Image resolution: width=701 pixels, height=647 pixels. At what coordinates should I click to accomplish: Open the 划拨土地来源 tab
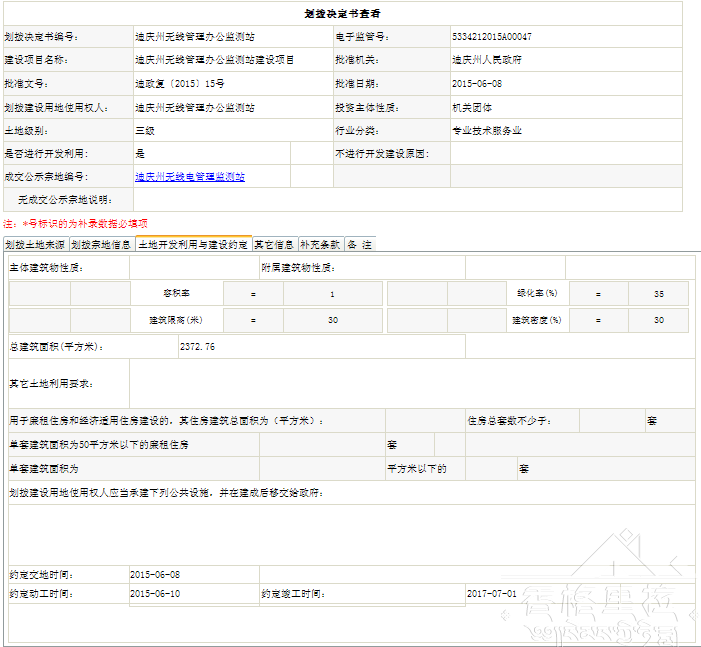35,244
